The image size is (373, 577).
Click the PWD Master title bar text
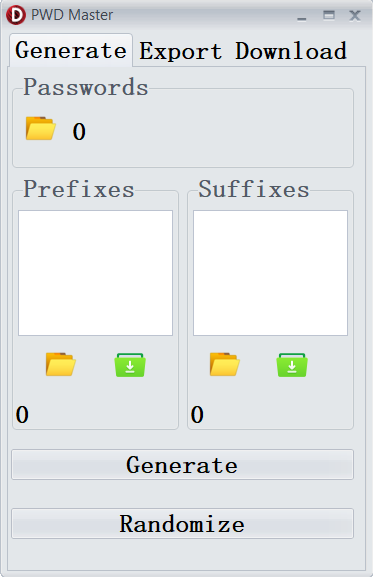click(x=72, y=15)
